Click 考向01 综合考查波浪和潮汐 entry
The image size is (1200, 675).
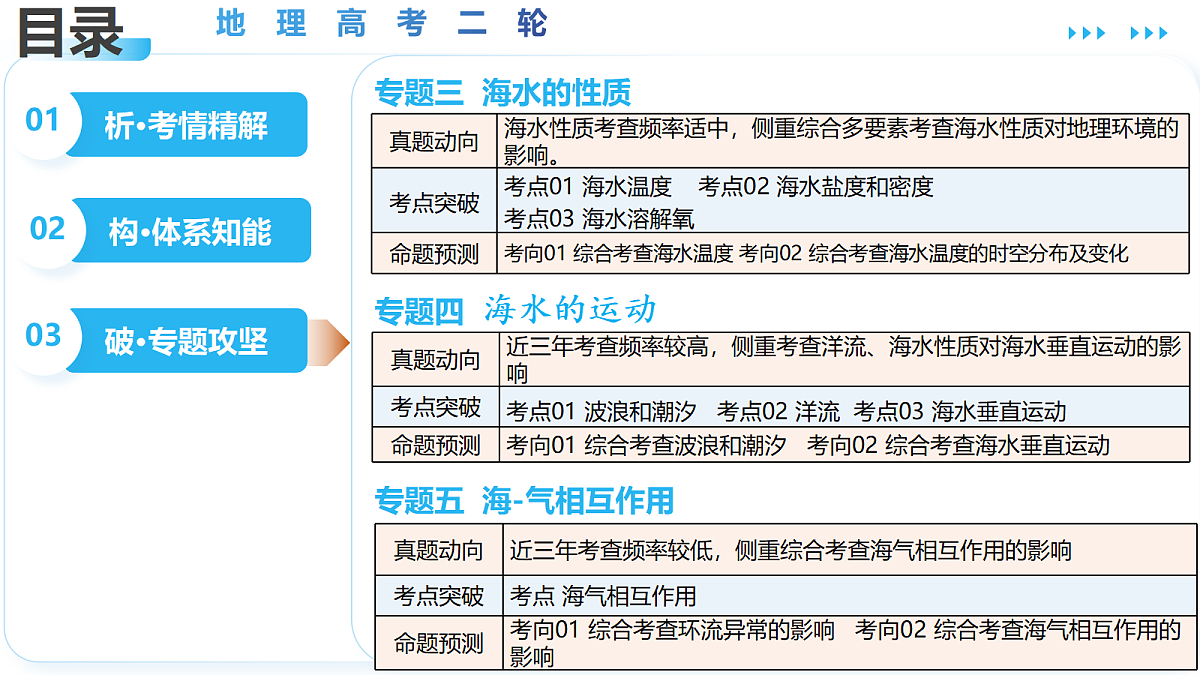[x=646, y=445]
